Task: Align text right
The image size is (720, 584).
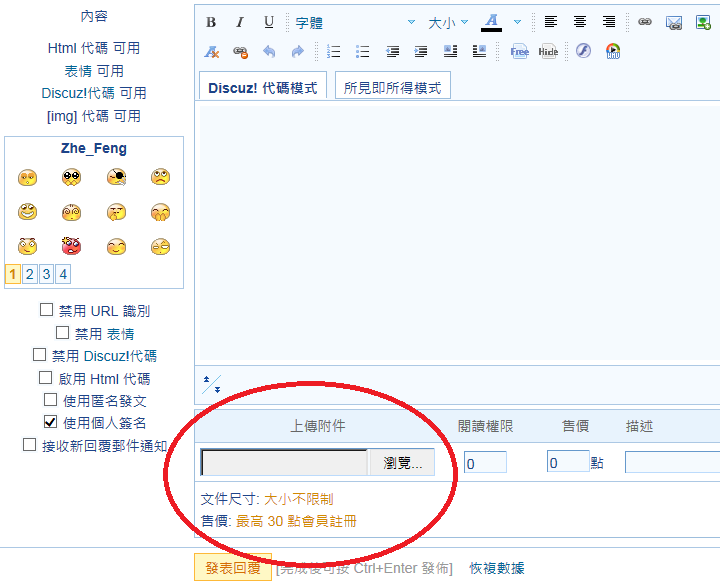Action: click(x=609, y=22)
